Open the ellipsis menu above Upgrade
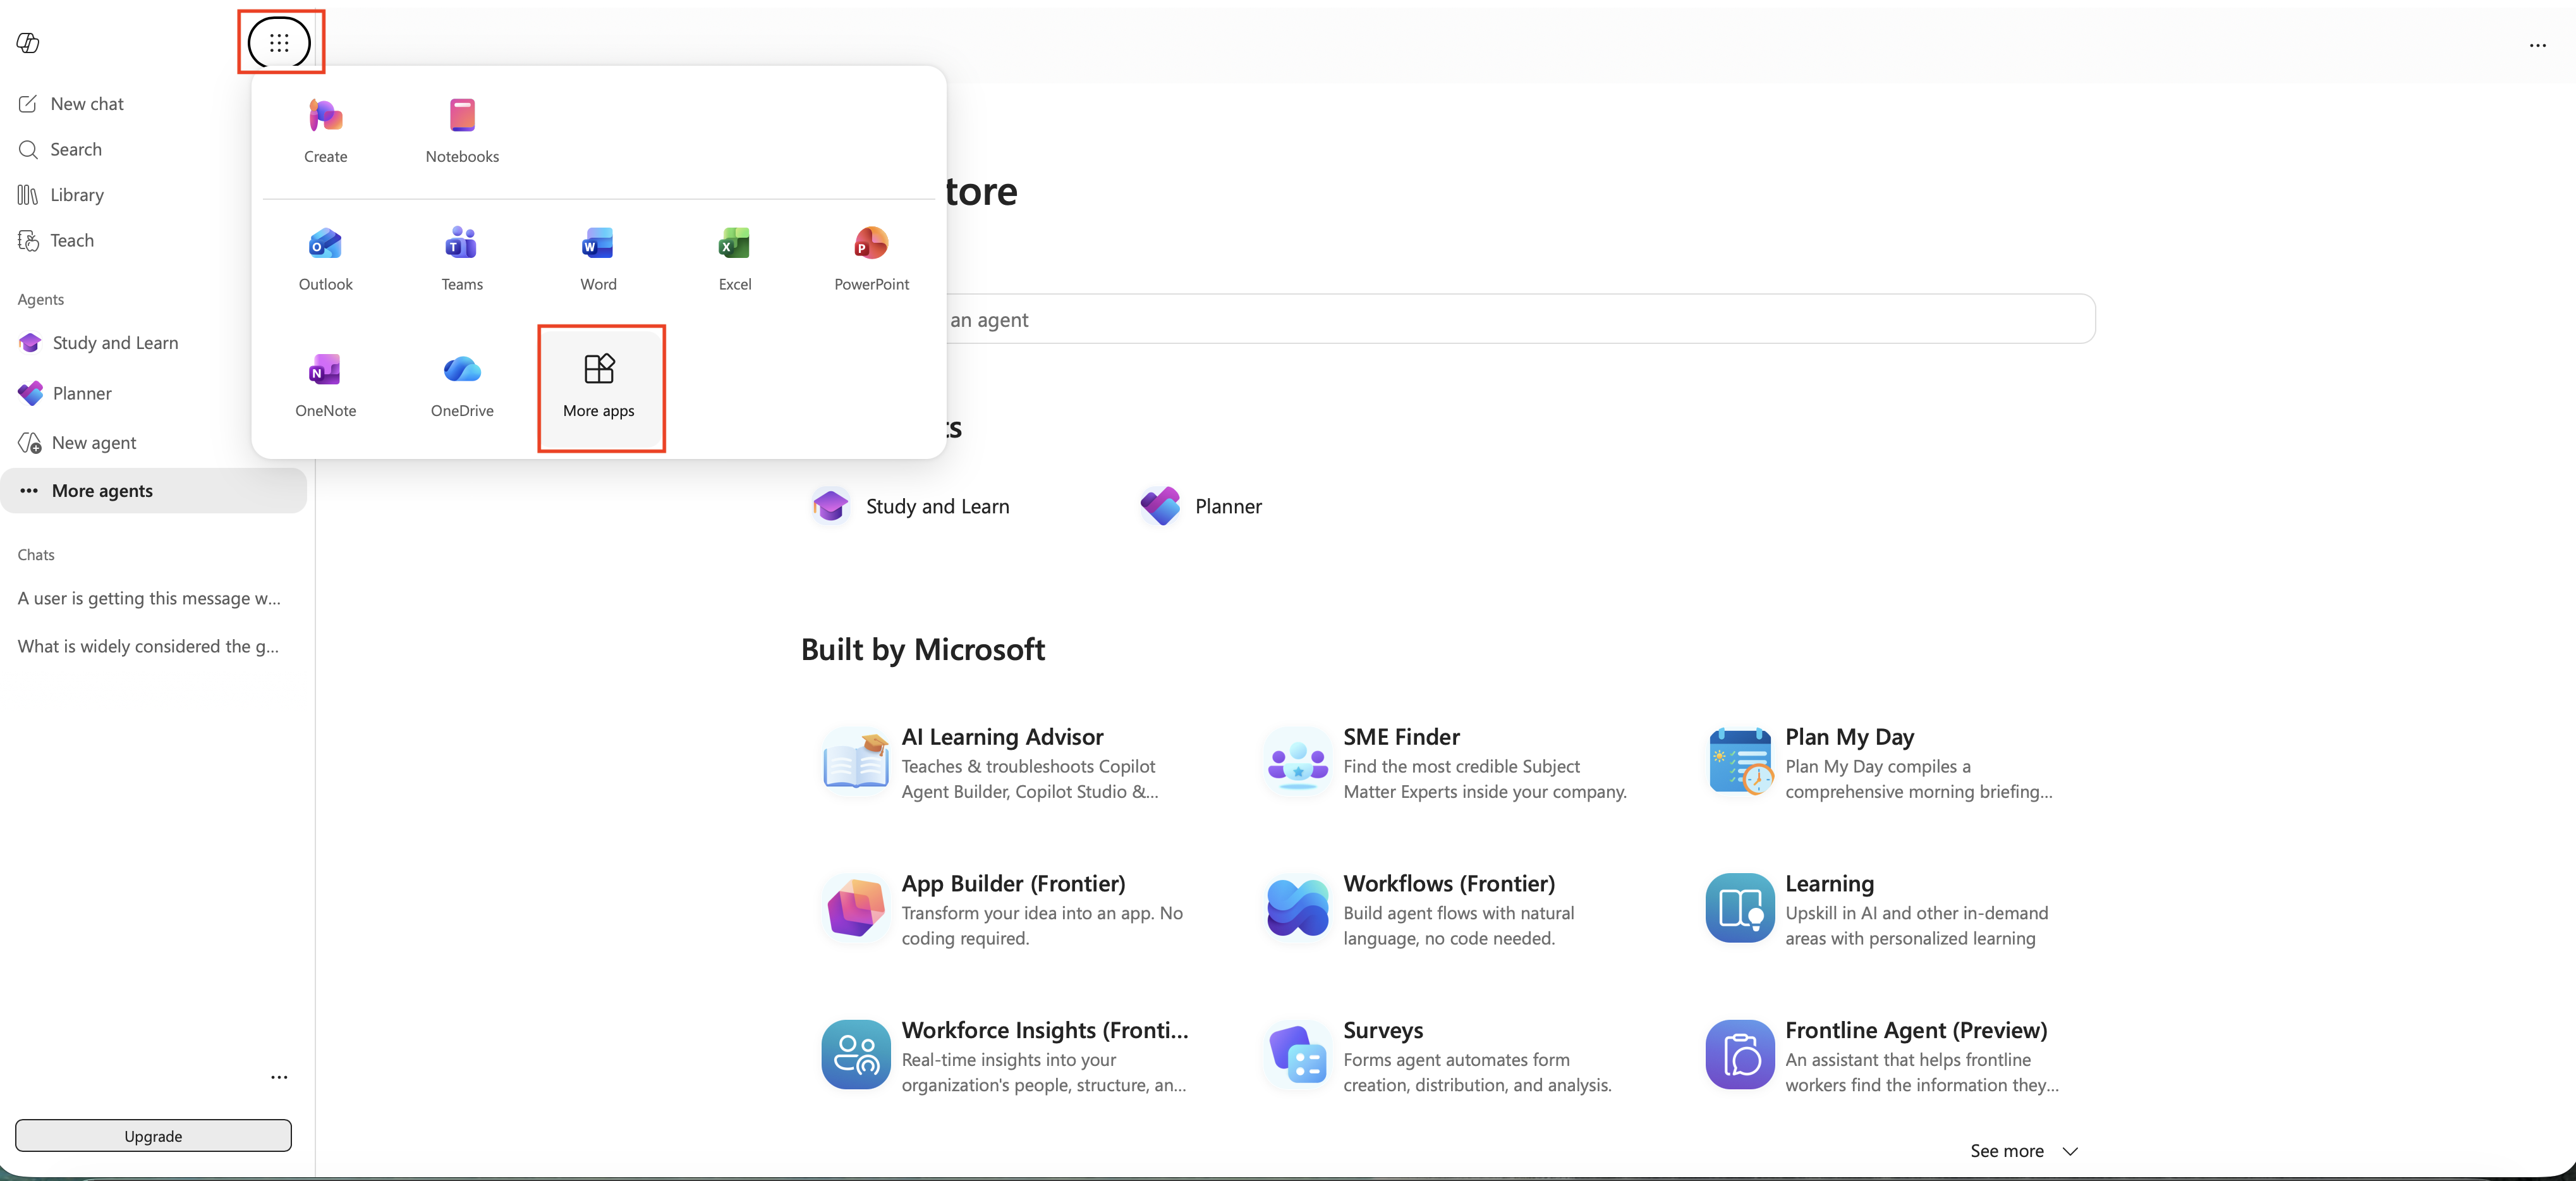The height and width of the screenshot is (1181, 2576). 279,1077
